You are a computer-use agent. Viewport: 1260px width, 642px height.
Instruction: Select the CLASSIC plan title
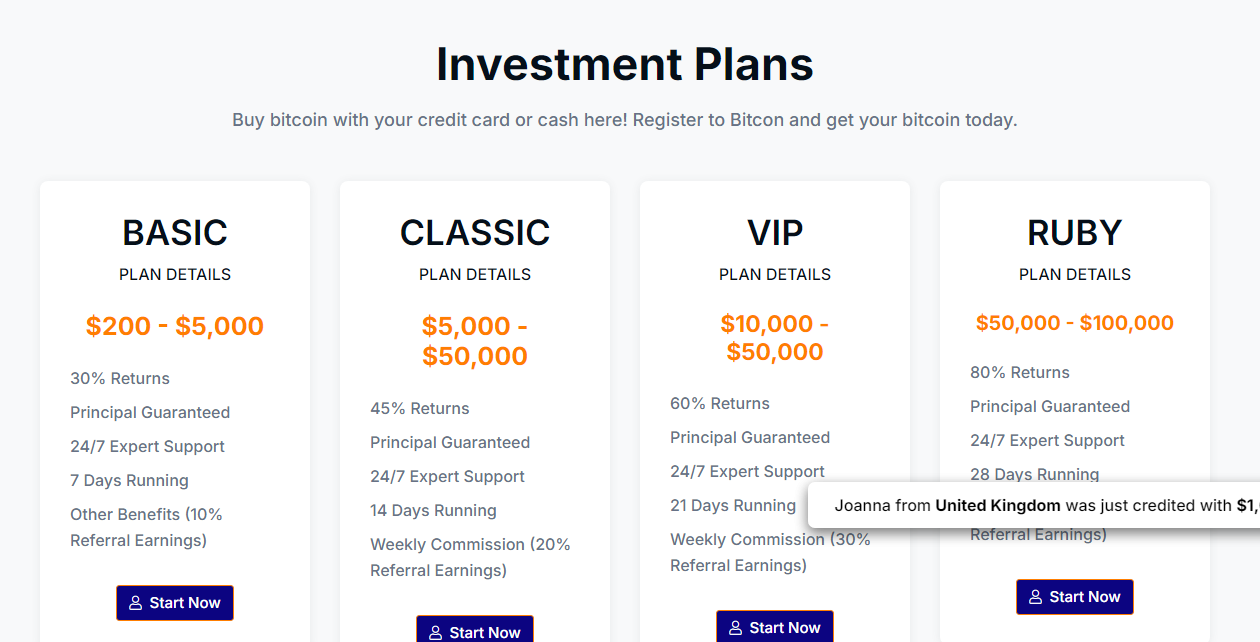click(475, 233)
